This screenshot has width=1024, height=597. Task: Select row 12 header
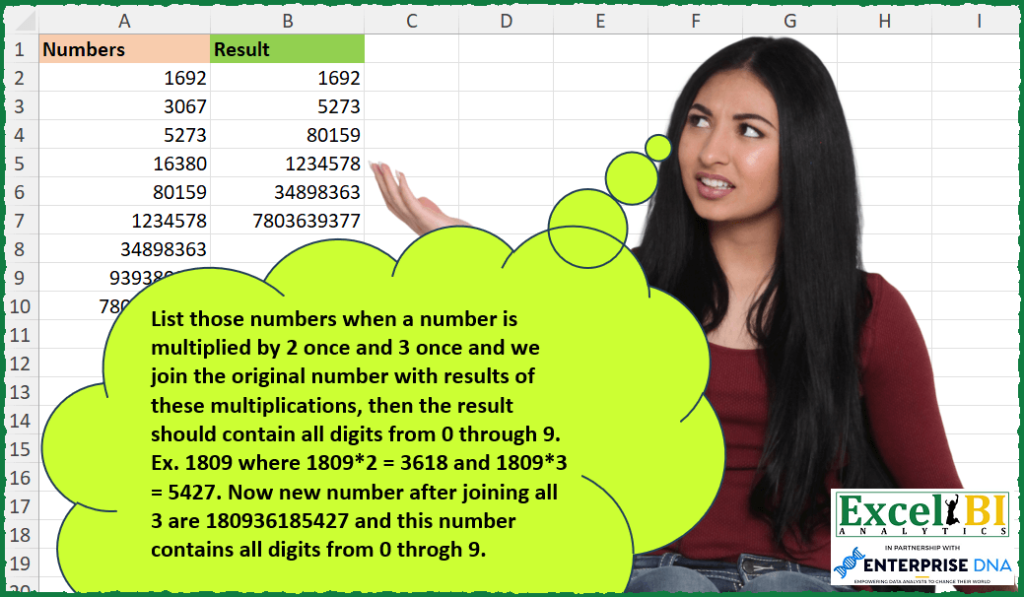[x=20, y=364]
